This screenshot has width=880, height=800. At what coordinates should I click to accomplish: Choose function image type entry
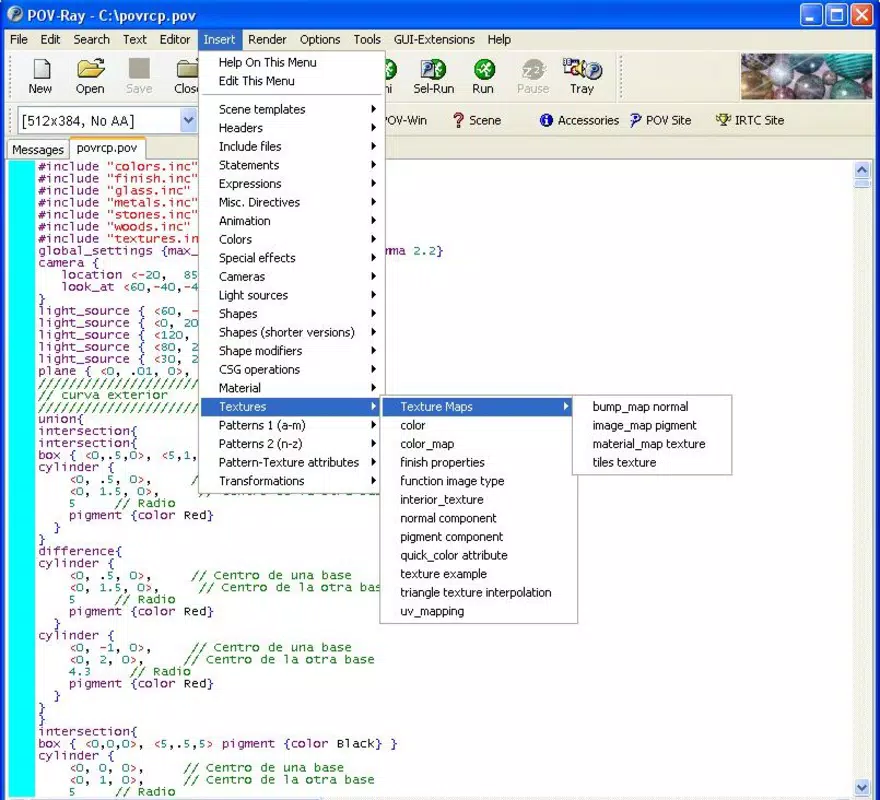[478, 481]
